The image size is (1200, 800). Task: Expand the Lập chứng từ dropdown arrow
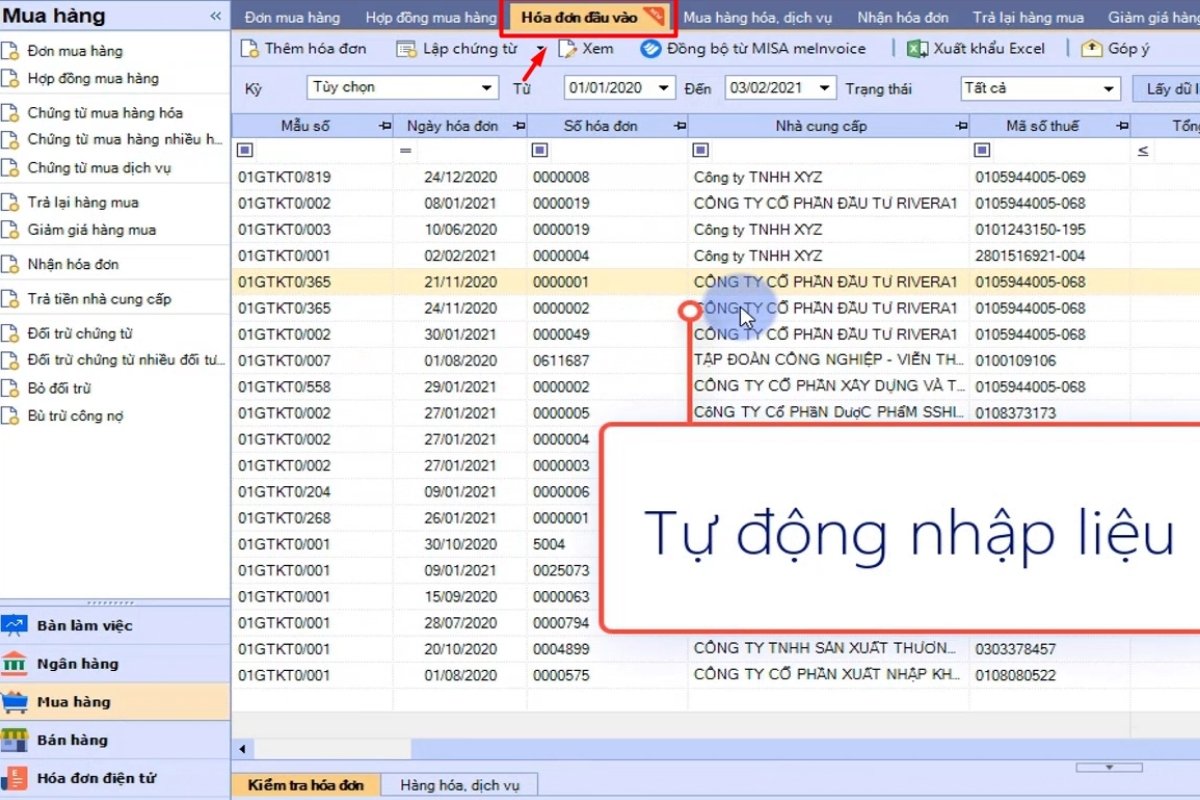tap(541, 49)
